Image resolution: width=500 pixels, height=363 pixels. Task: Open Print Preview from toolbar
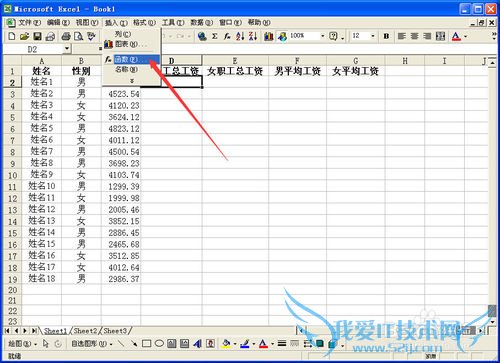pyautogui.click(x=79, y=36)
